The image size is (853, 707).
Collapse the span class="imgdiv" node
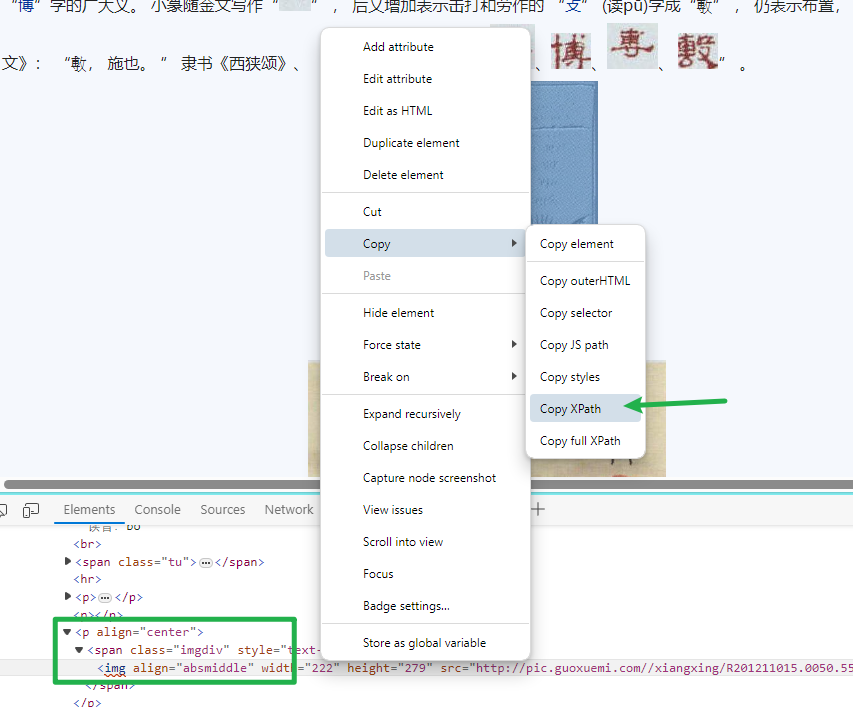(x=79, y=650)
